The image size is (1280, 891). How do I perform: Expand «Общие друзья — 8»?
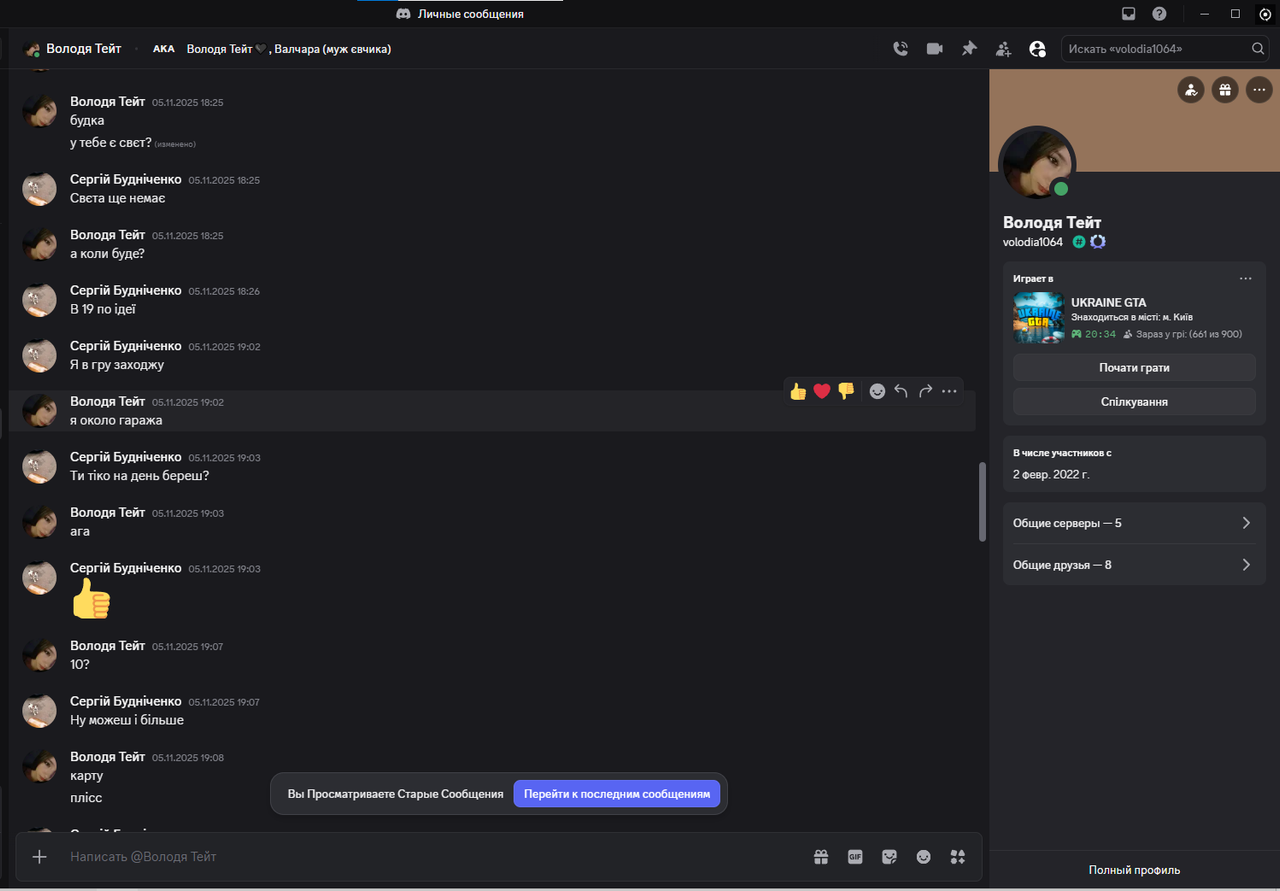pyautogui.click(x=1134, y=565)
